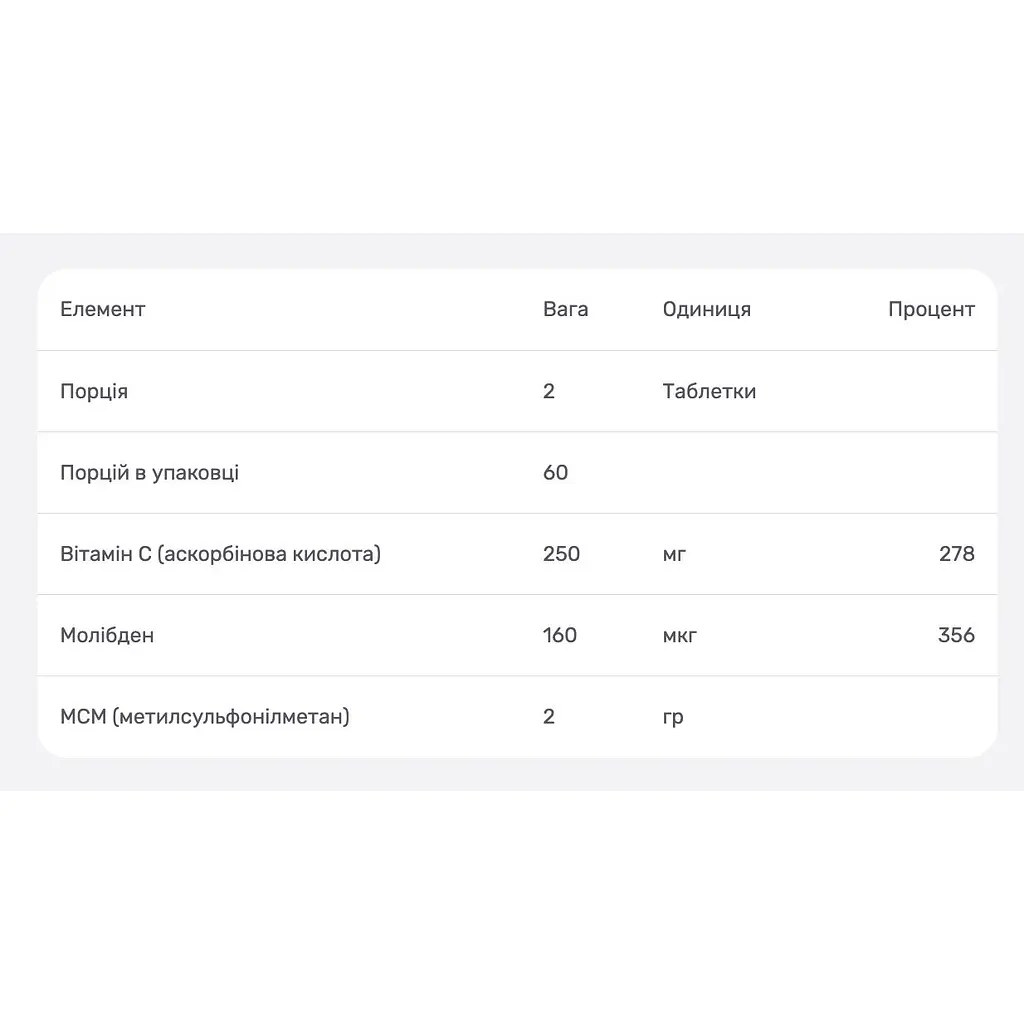Select the Порцій в упаковці row label

[x=150, y=473]
